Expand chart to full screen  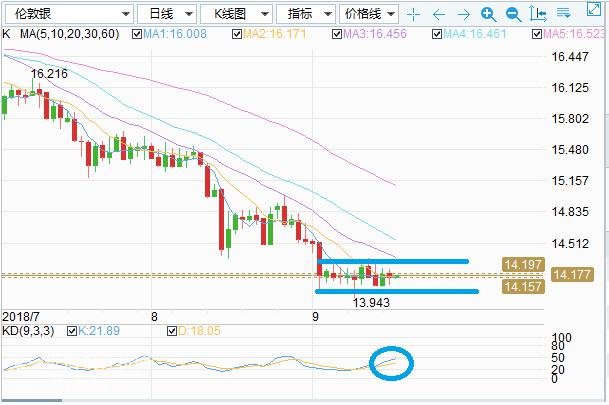pos(593,9)
